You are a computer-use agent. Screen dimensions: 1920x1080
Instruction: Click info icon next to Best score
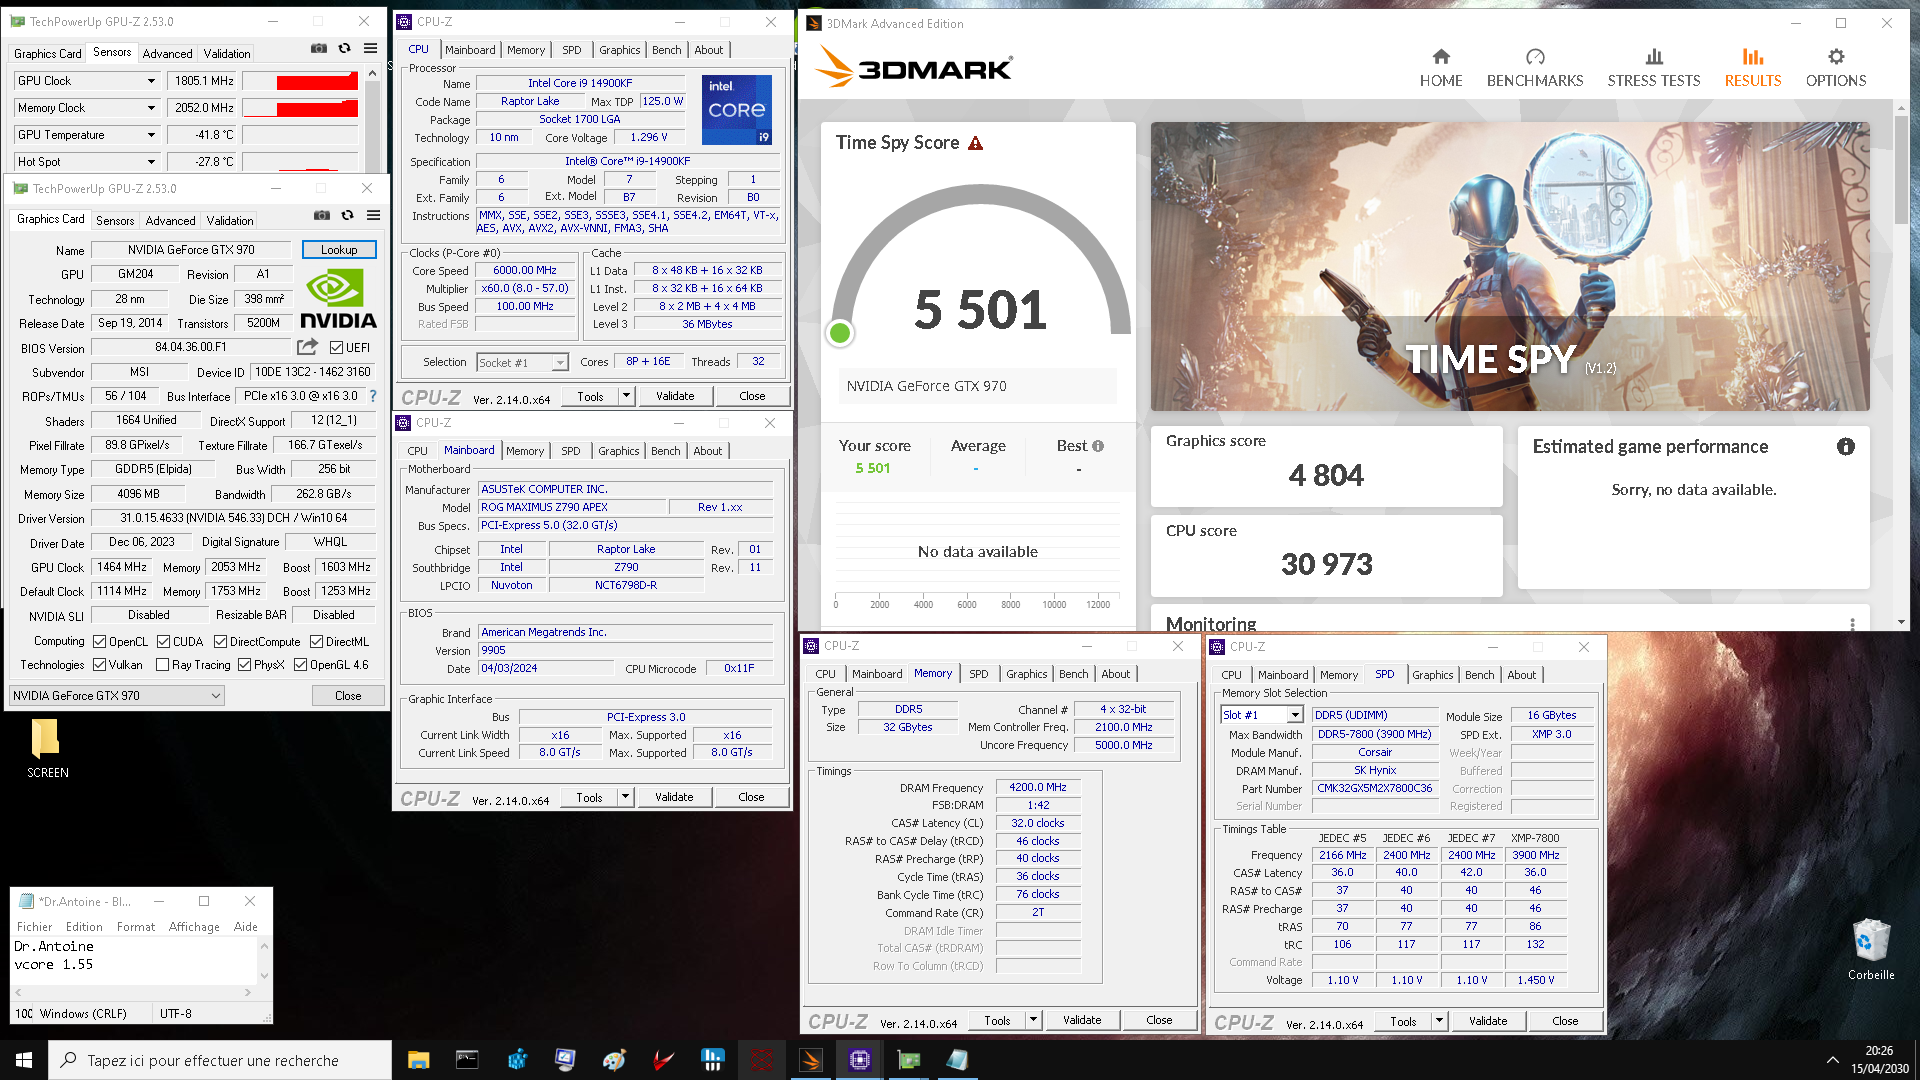point(1098,446)
